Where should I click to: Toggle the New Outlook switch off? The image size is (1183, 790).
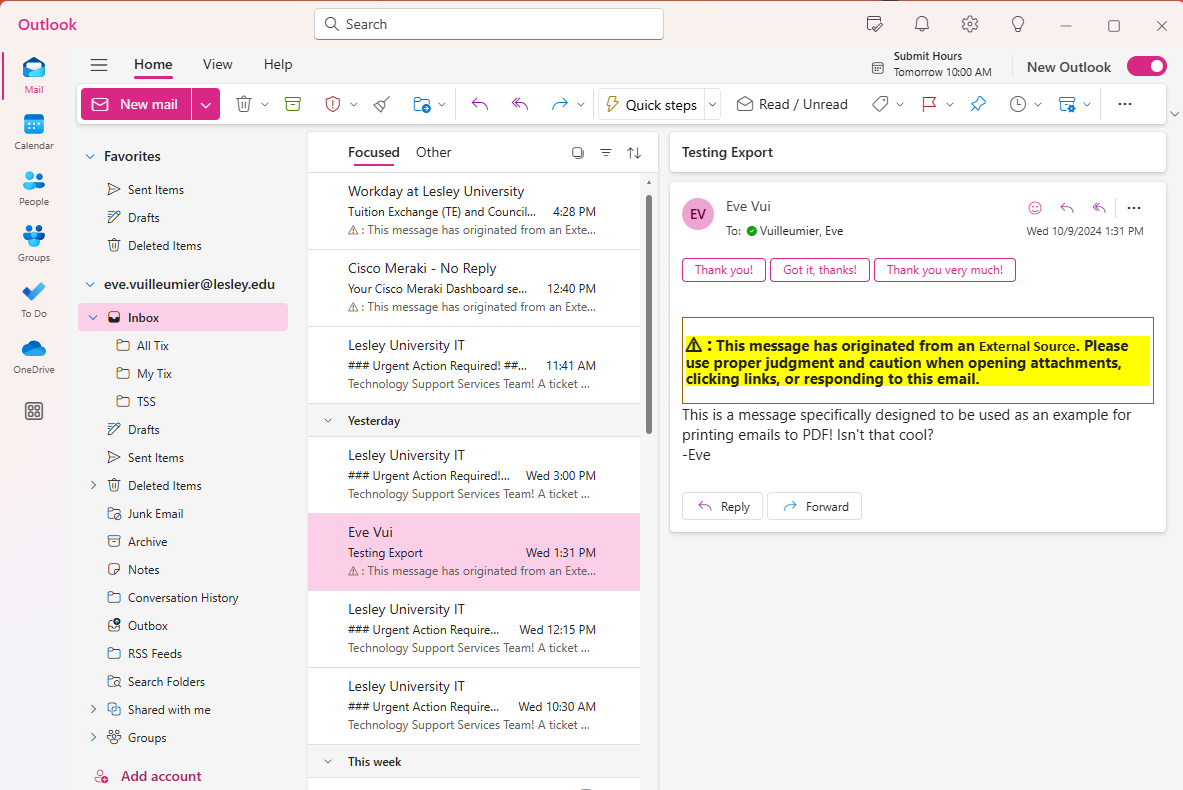pyautogui.click(x=1147, y=66)
